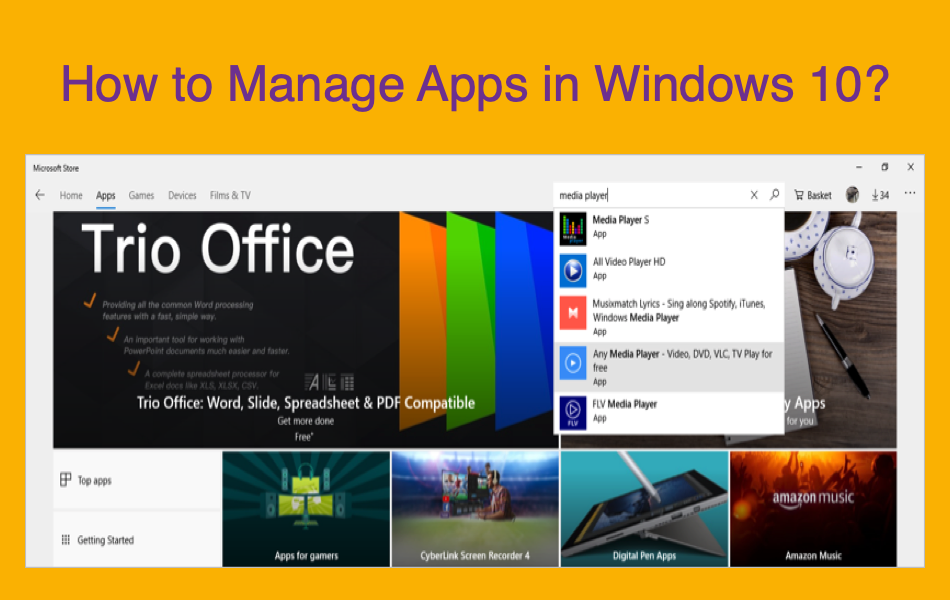
Task: Click the All Video Player HD icon
Action: [573, 270]
